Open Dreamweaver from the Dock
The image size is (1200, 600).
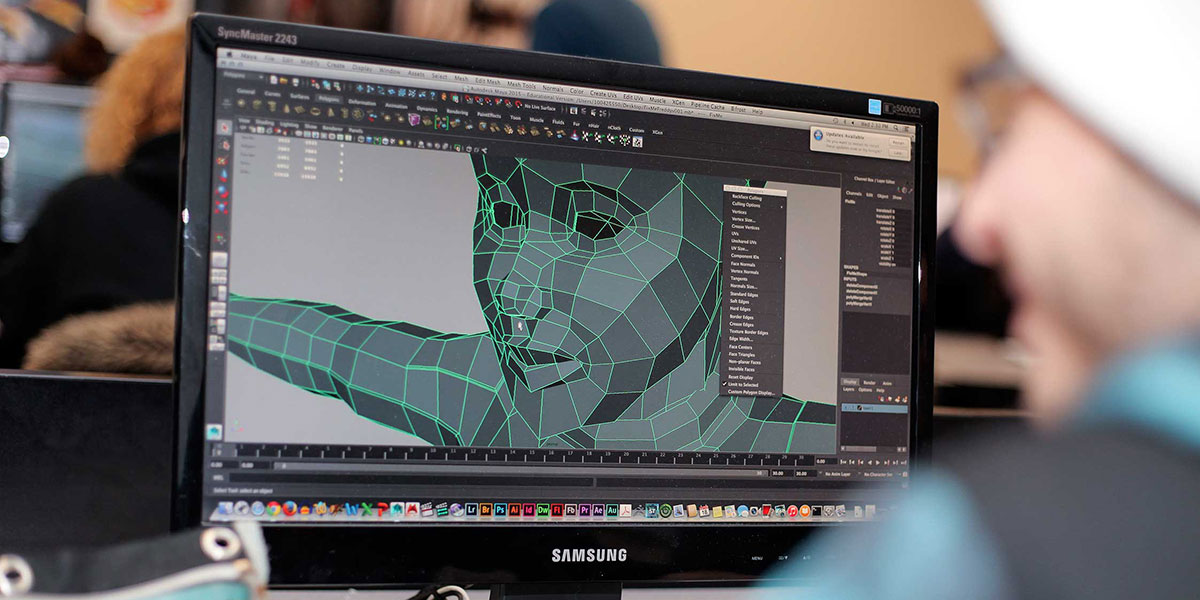(x=542, y=509)
